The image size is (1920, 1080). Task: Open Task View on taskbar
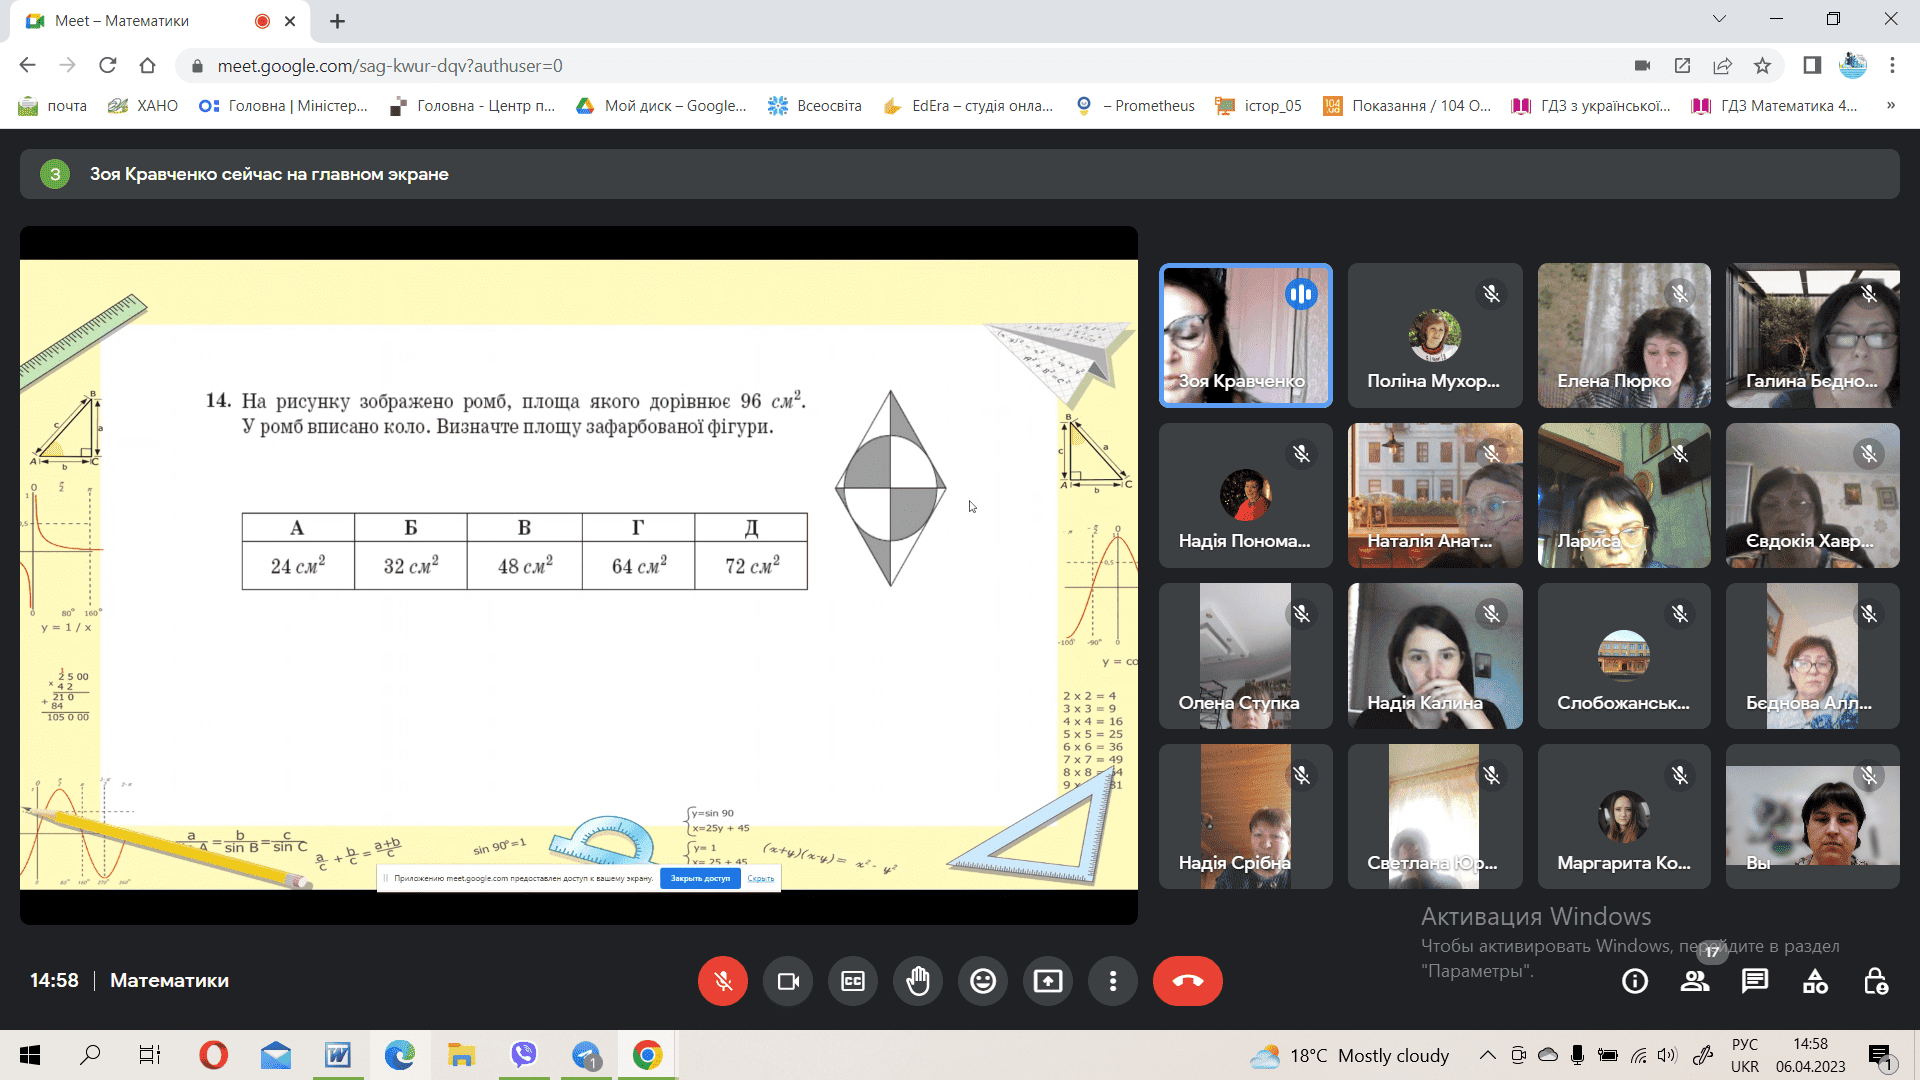tap(150, 1055)
